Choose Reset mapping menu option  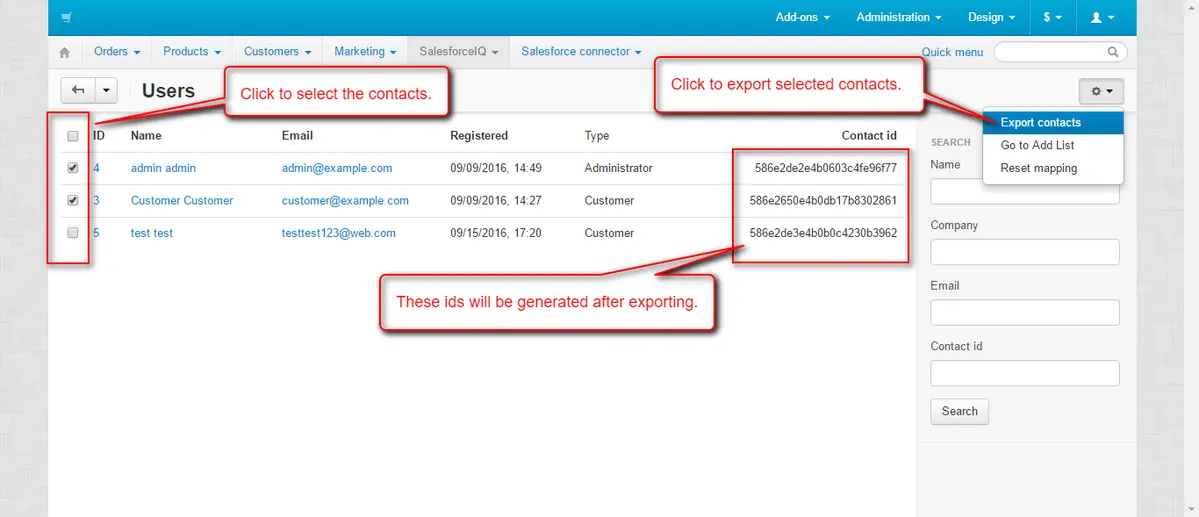tap(1038, 168)
